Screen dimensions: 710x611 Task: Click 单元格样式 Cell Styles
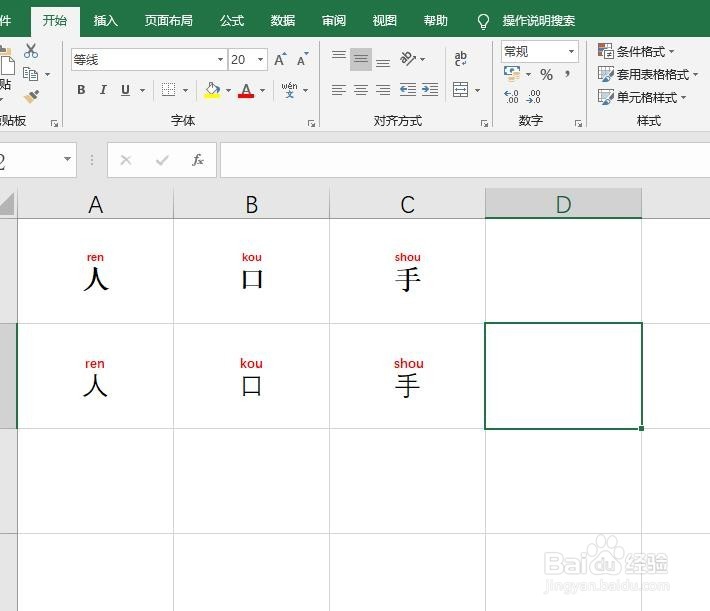coord(642,97)
